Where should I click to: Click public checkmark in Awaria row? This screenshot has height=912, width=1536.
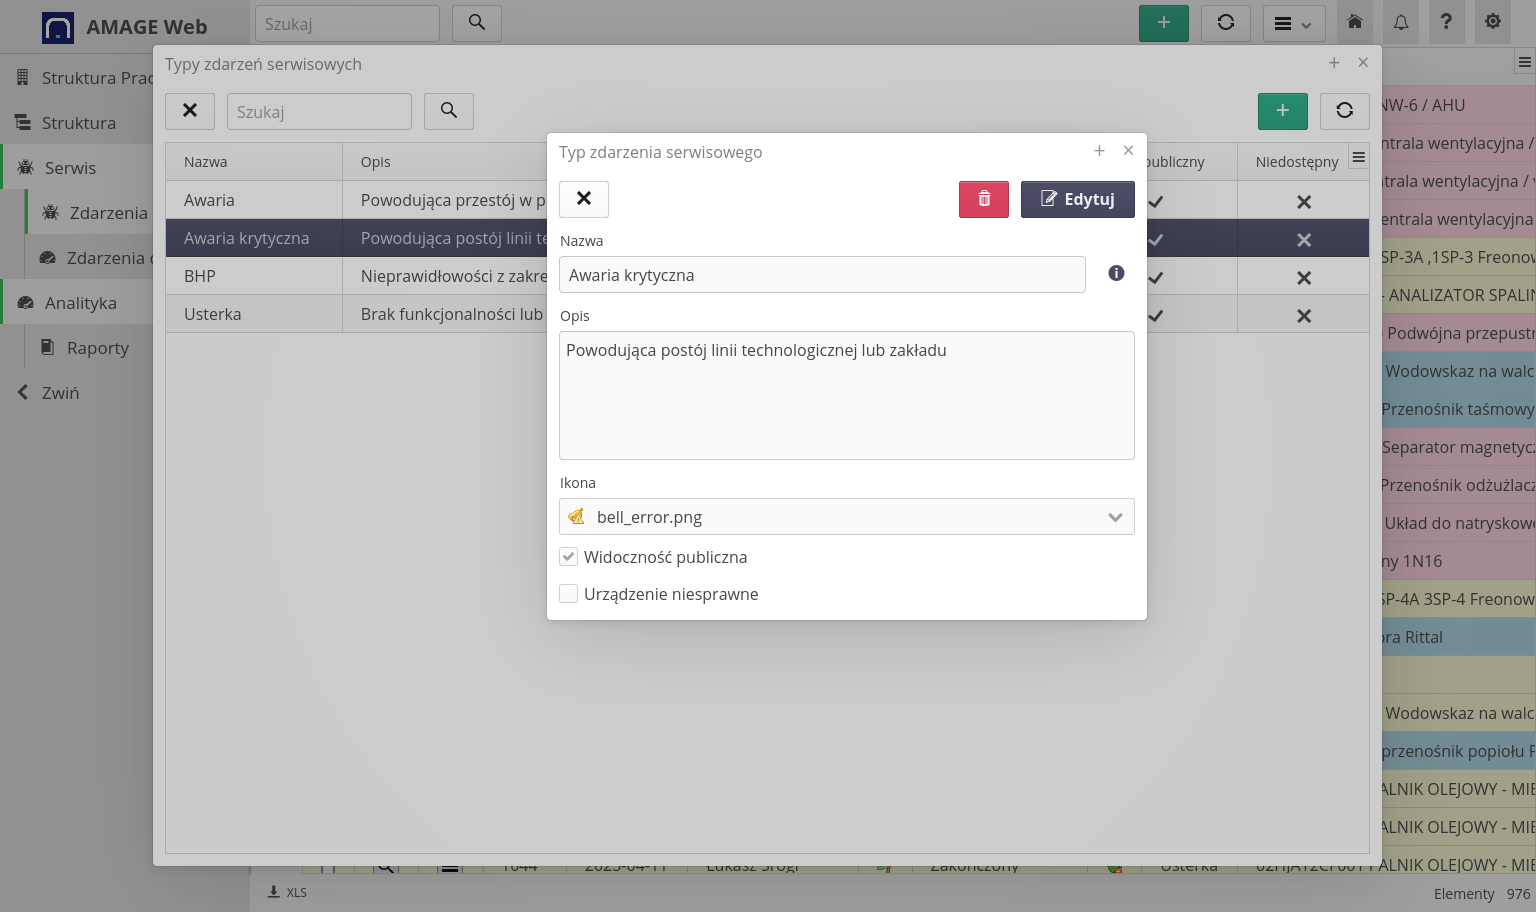[x=1156, y=202]
